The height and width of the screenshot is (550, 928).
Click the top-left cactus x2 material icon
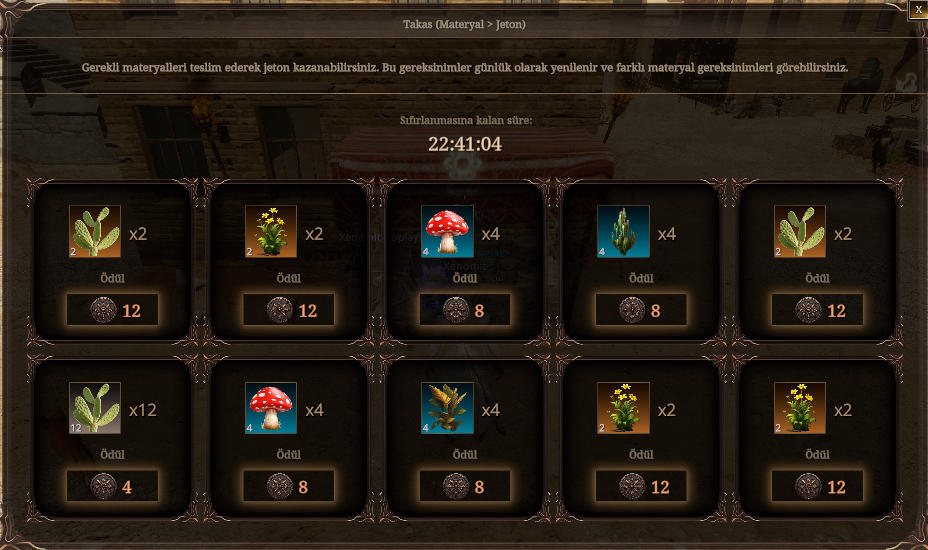[x=95, y=231]
